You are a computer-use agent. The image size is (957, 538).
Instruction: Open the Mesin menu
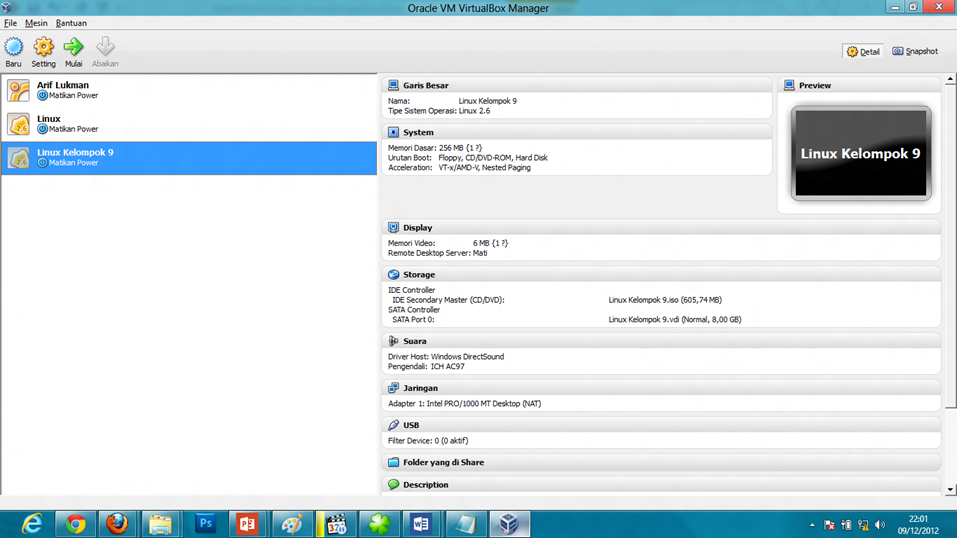[x=36, y=23]
